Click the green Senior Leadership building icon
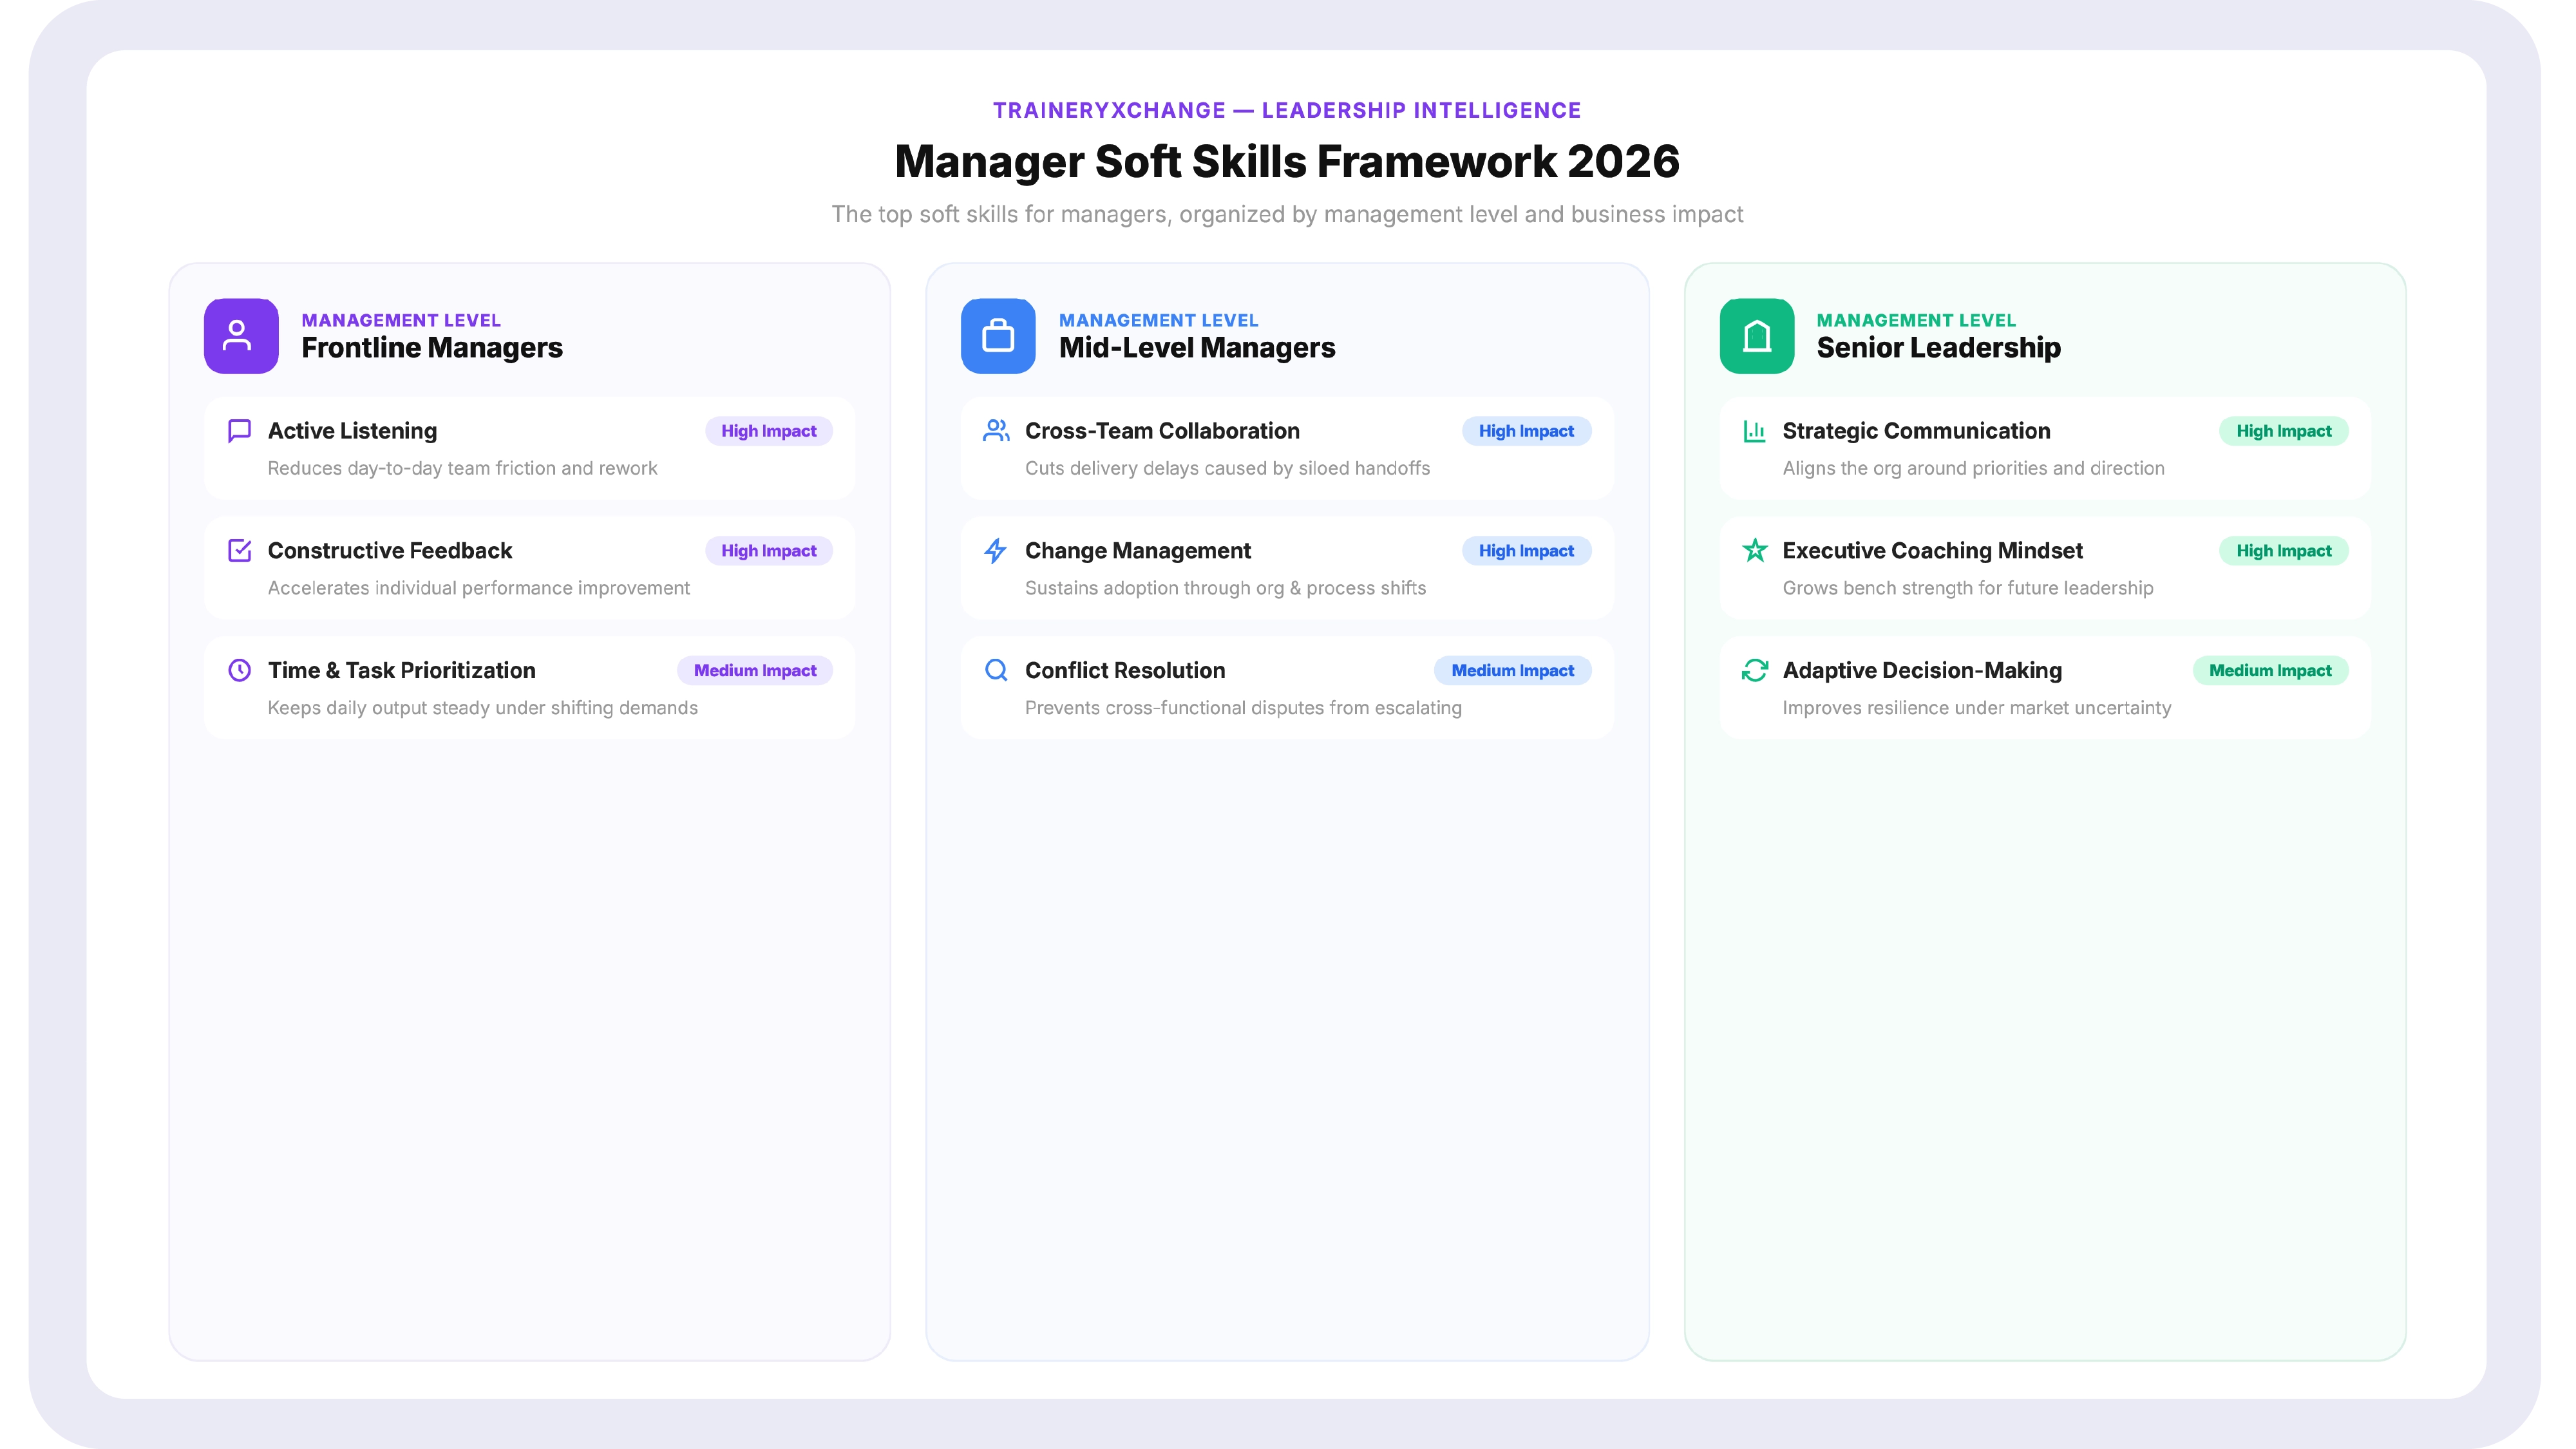 coord(1757,336)
